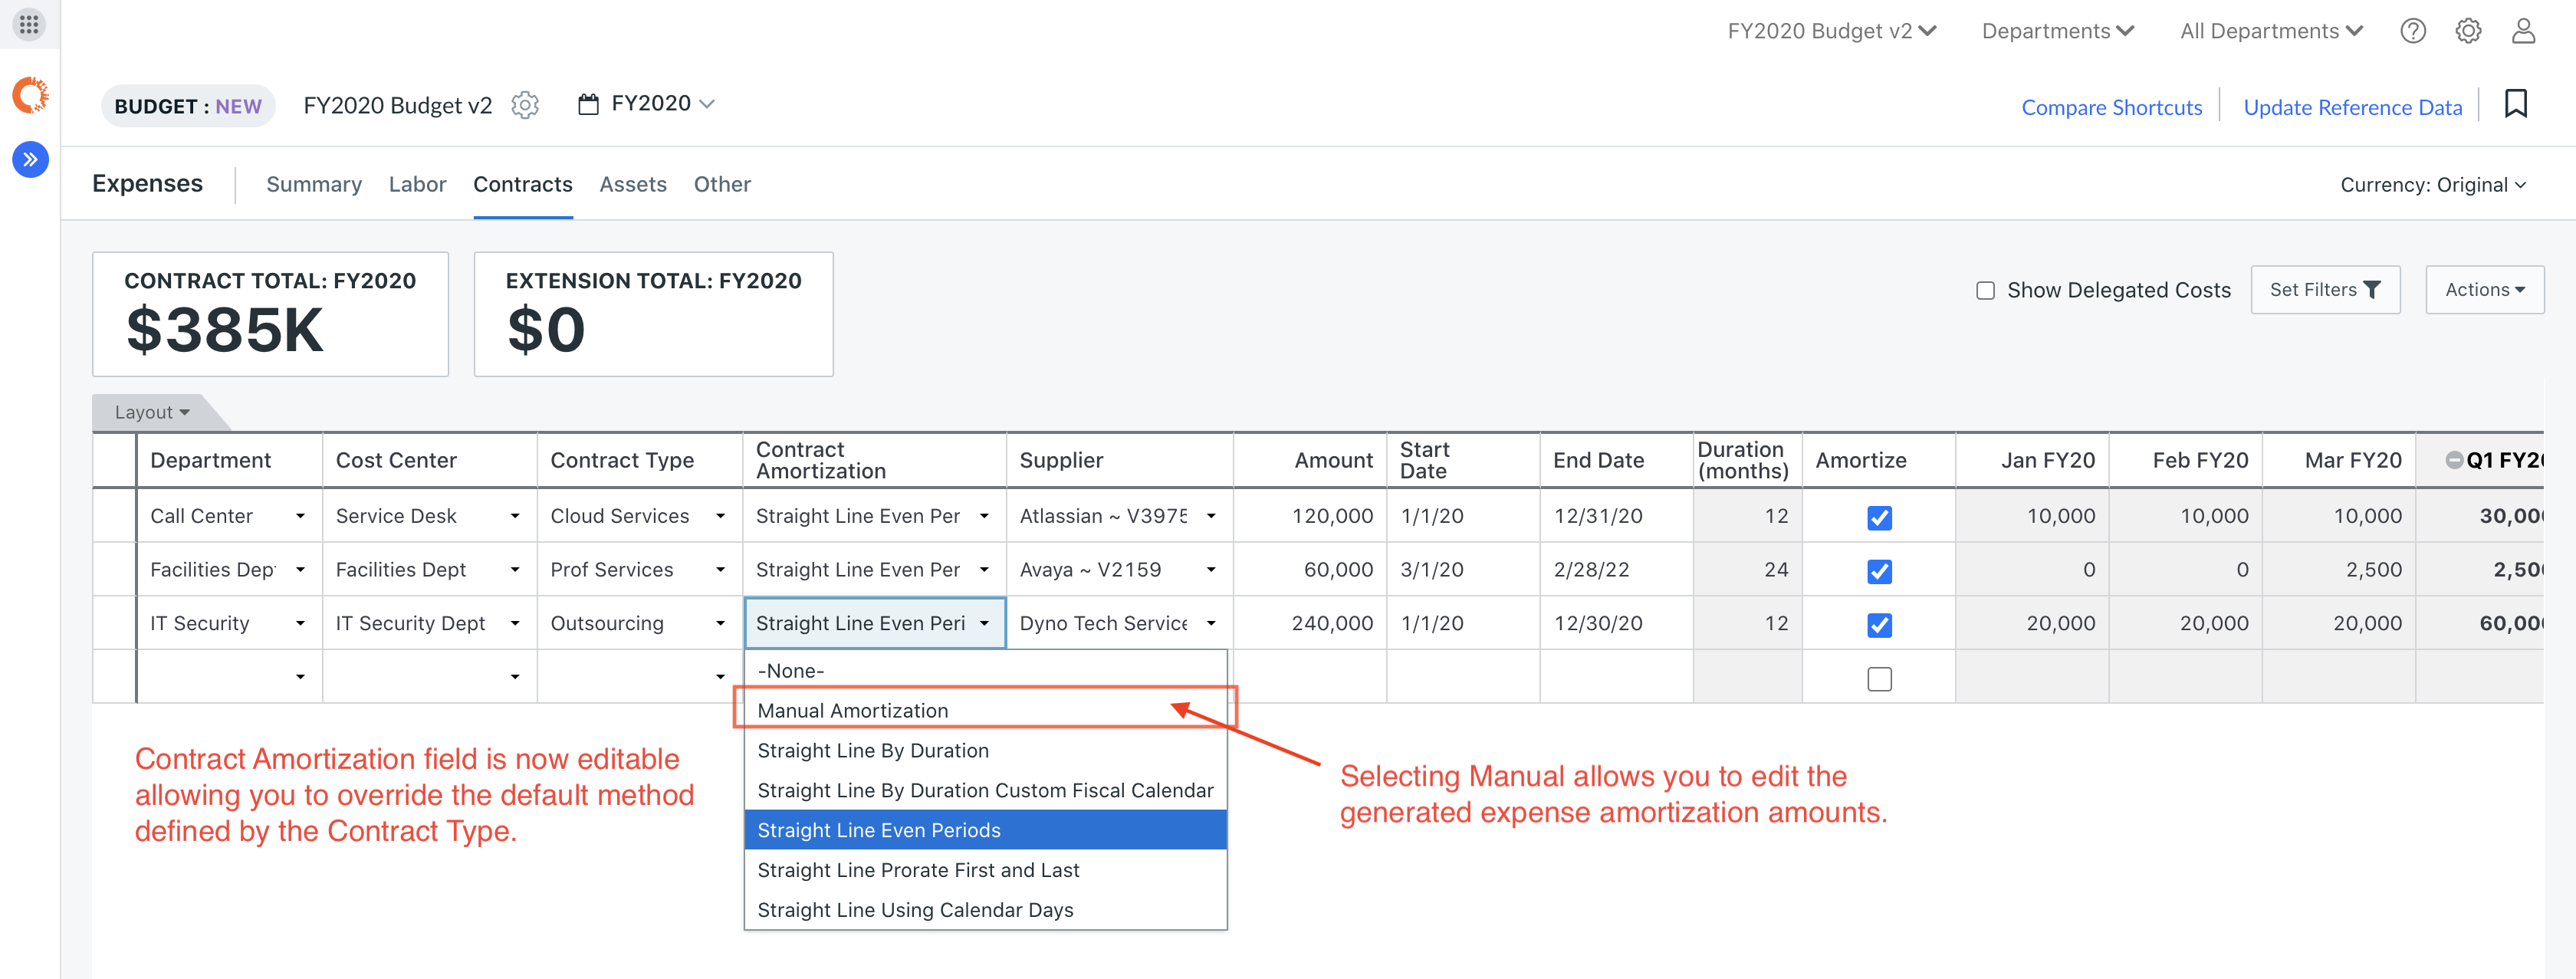Open Prof Services contract type dropdown
The height and width of the screenshot is (979, 2576).
point(720,570)
